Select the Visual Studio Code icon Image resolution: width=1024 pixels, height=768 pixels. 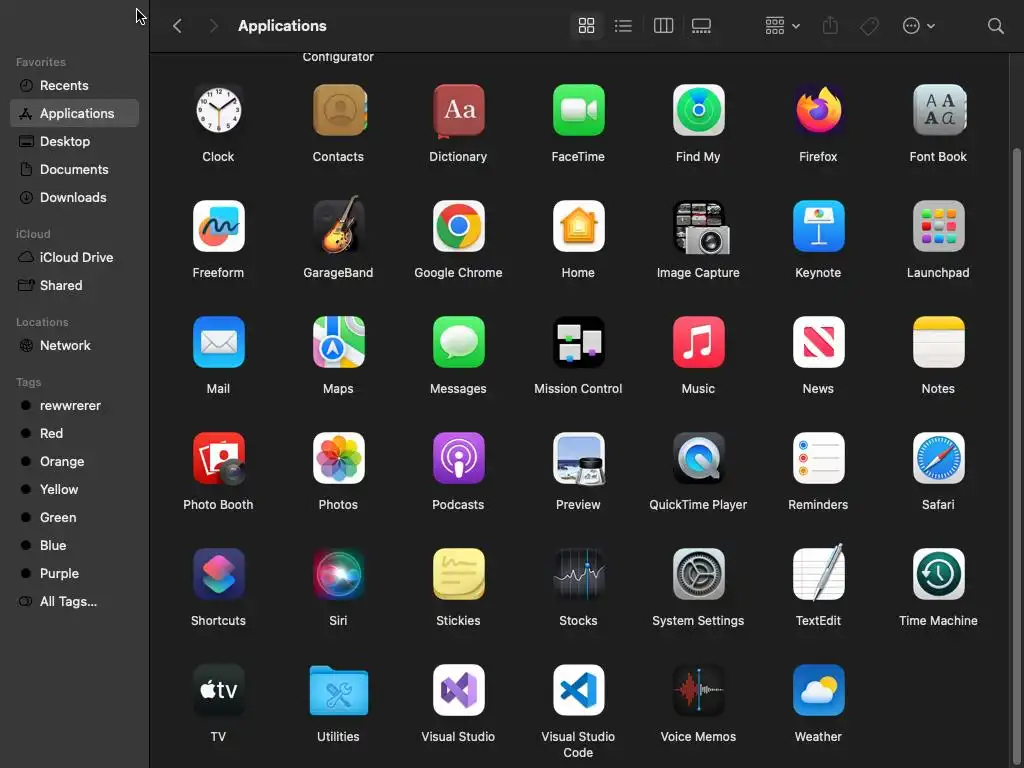tap(578, 690)
